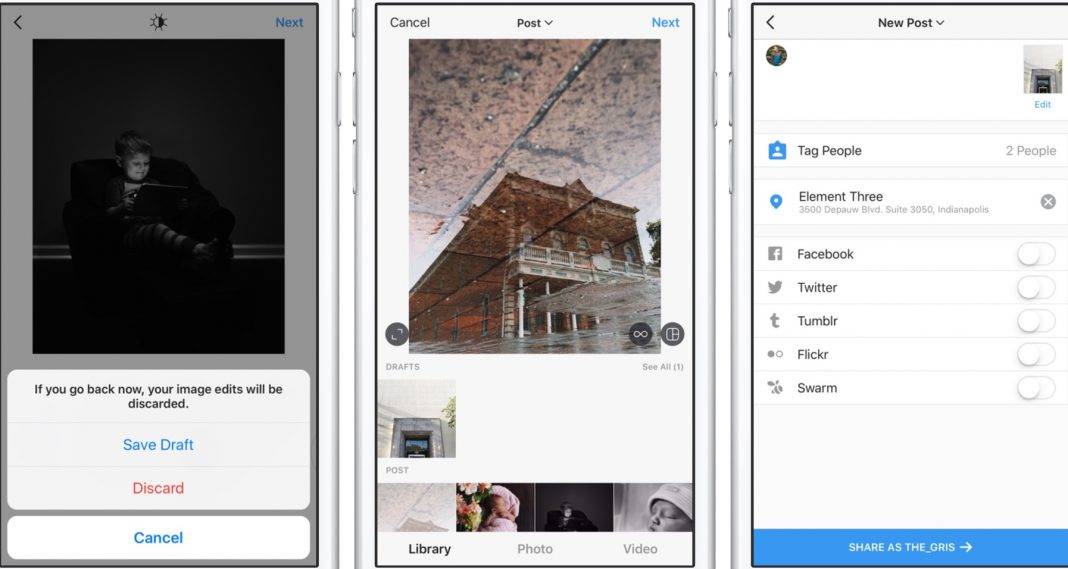
Task: Tap the black-and-white boy photo being edited
Action: coord(159,196)
